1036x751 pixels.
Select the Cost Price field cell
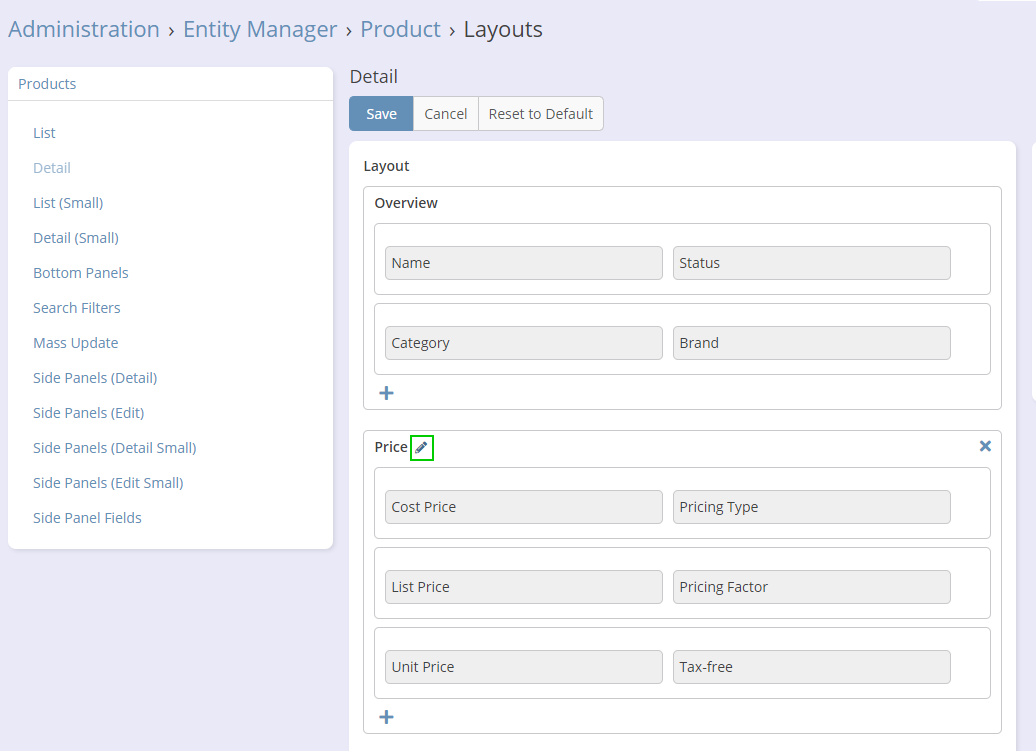(523, 507)
